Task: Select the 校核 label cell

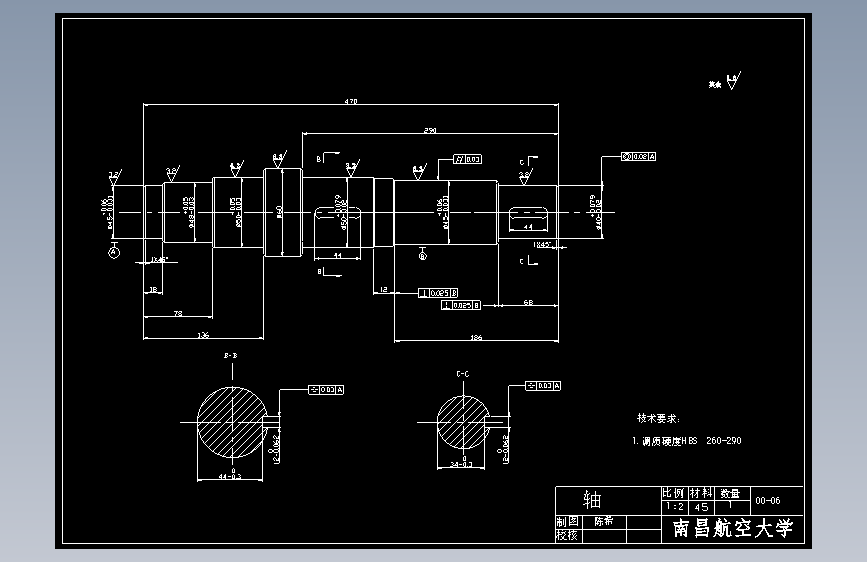Action: pos(567,535)
